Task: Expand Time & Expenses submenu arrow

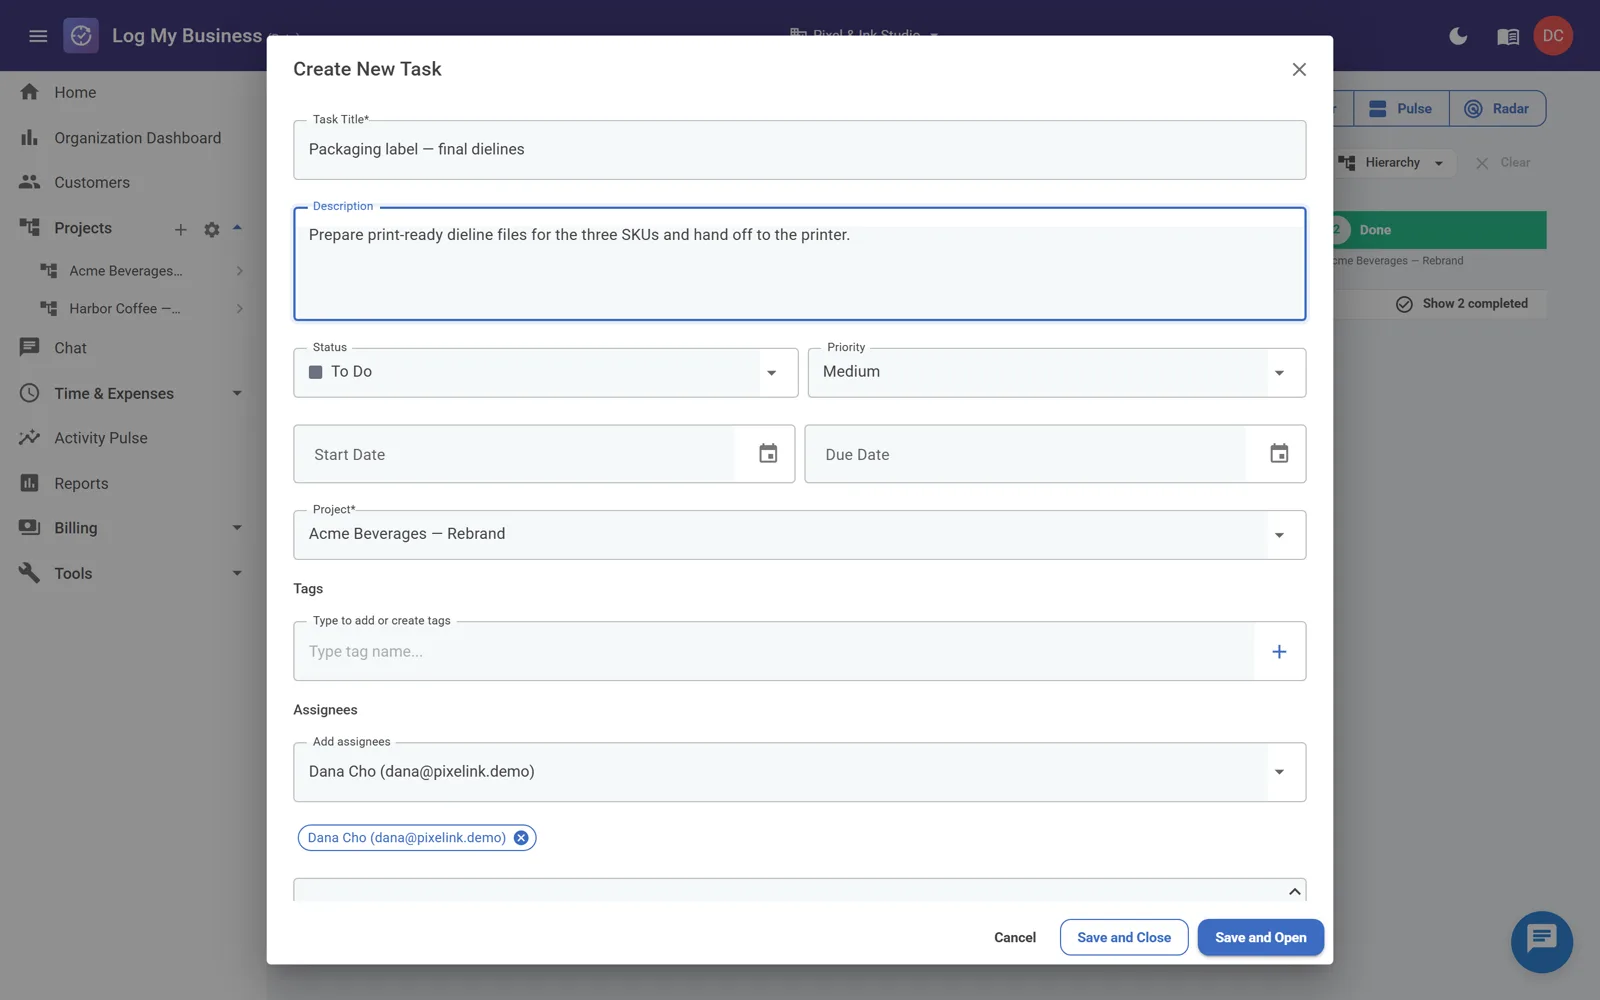Action: (x=237, y=393)
